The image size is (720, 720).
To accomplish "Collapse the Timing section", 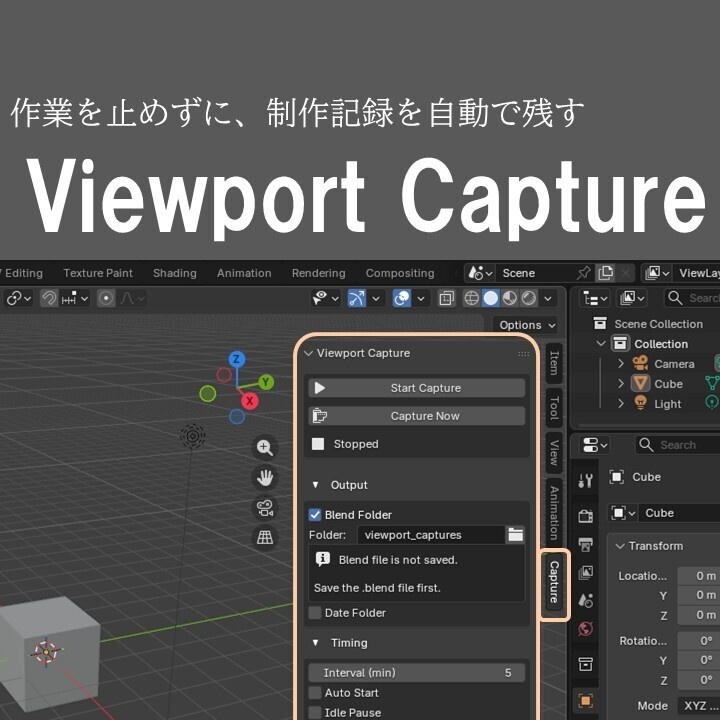I will coord(315,643).
